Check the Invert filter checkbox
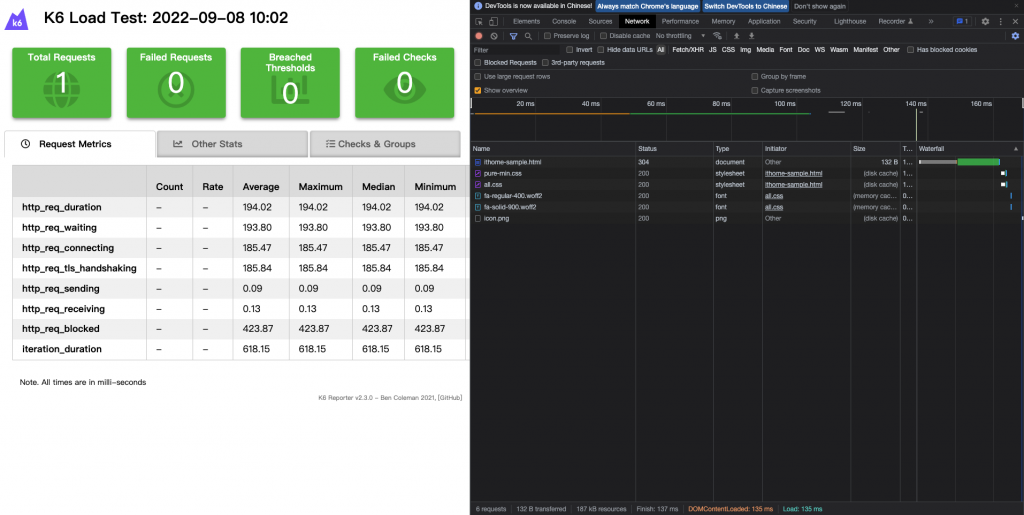The image size is (1024, 515). pos(569,50)
